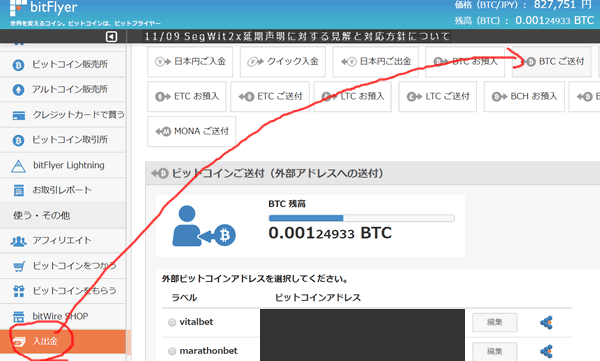Click the BCH deposit arrow icon
The width and height of the screenshot is (600, 361).
pyautogui.click(x=499, y=97)
